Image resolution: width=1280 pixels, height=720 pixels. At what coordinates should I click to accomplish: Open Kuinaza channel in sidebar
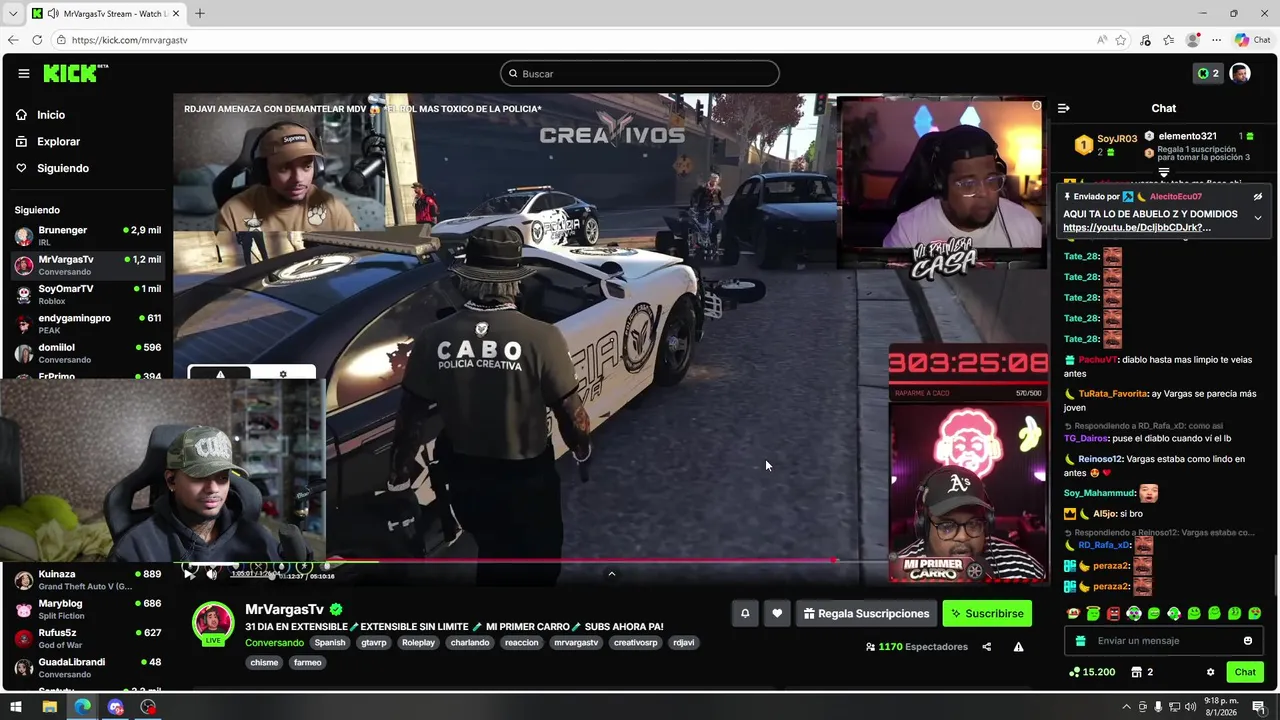(87, 580)
